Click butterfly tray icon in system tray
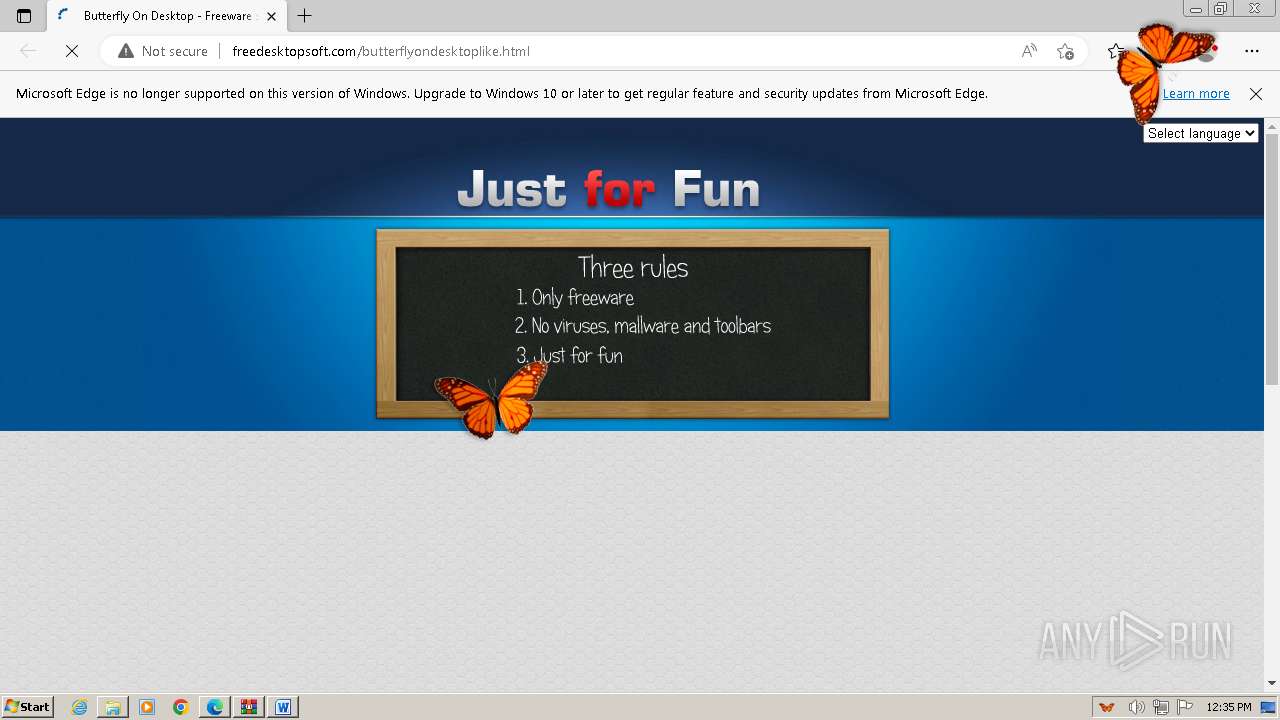1280x720 pixels. point(1107,707)
